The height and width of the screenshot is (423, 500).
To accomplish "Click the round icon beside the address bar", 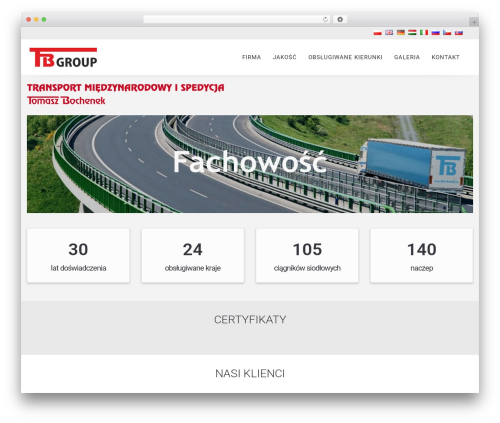I will point(340,19).
